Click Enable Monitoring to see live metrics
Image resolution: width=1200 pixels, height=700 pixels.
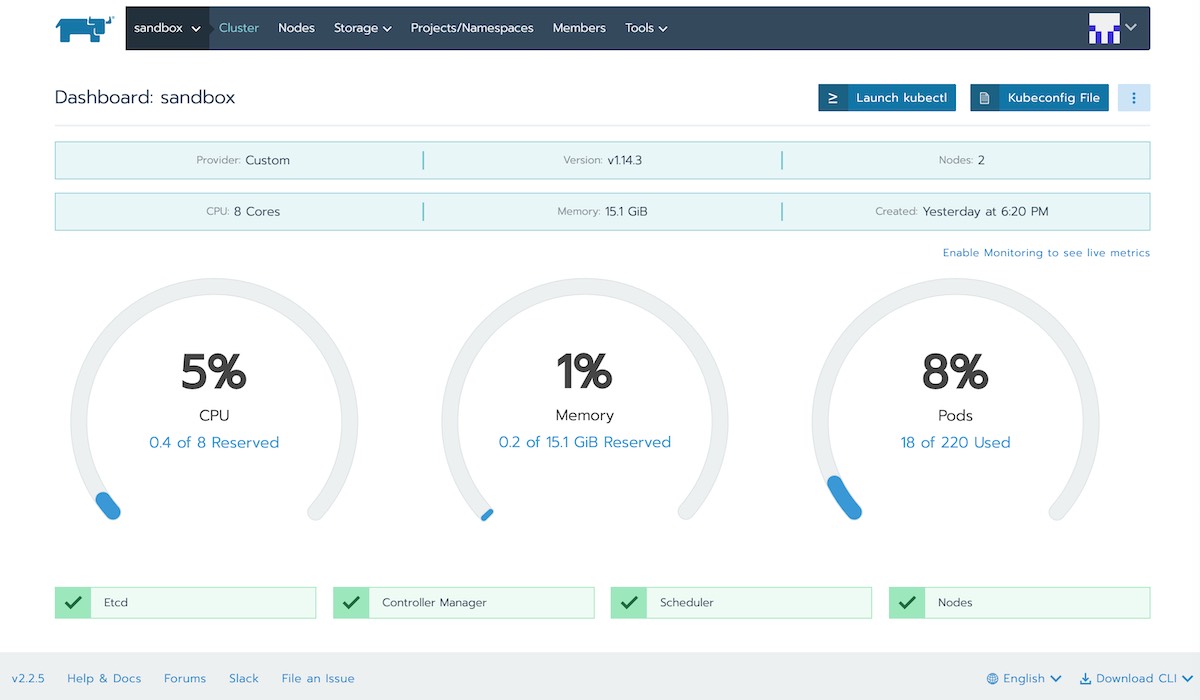click(1046, 253)
